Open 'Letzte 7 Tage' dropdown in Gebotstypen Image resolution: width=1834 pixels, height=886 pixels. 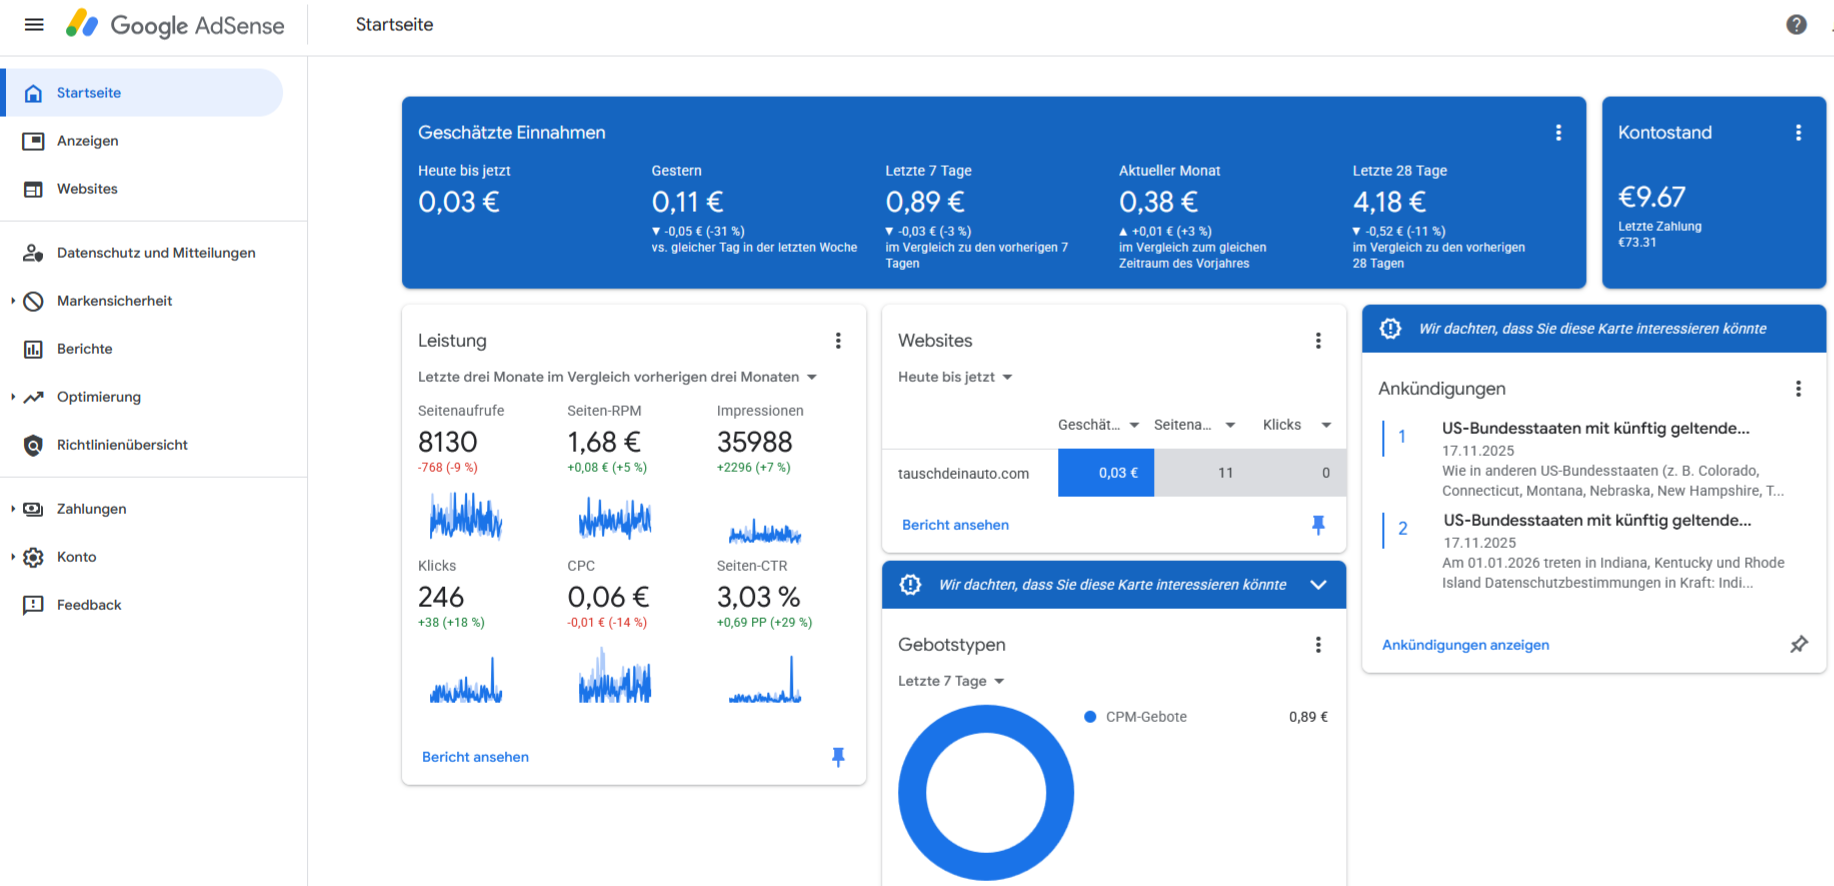pyautogui.click(x=951, y=681)
